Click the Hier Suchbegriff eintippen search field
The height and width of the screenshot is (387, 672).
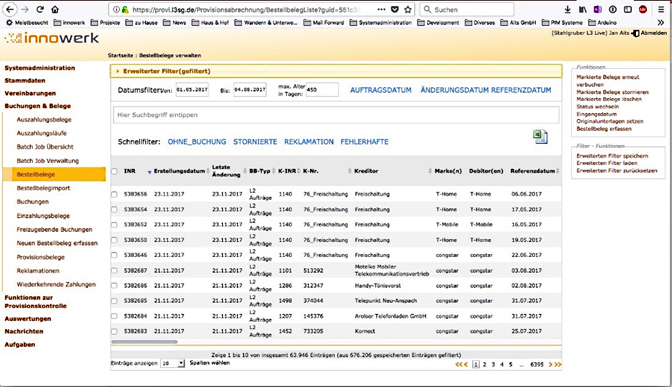pos(336,115)
